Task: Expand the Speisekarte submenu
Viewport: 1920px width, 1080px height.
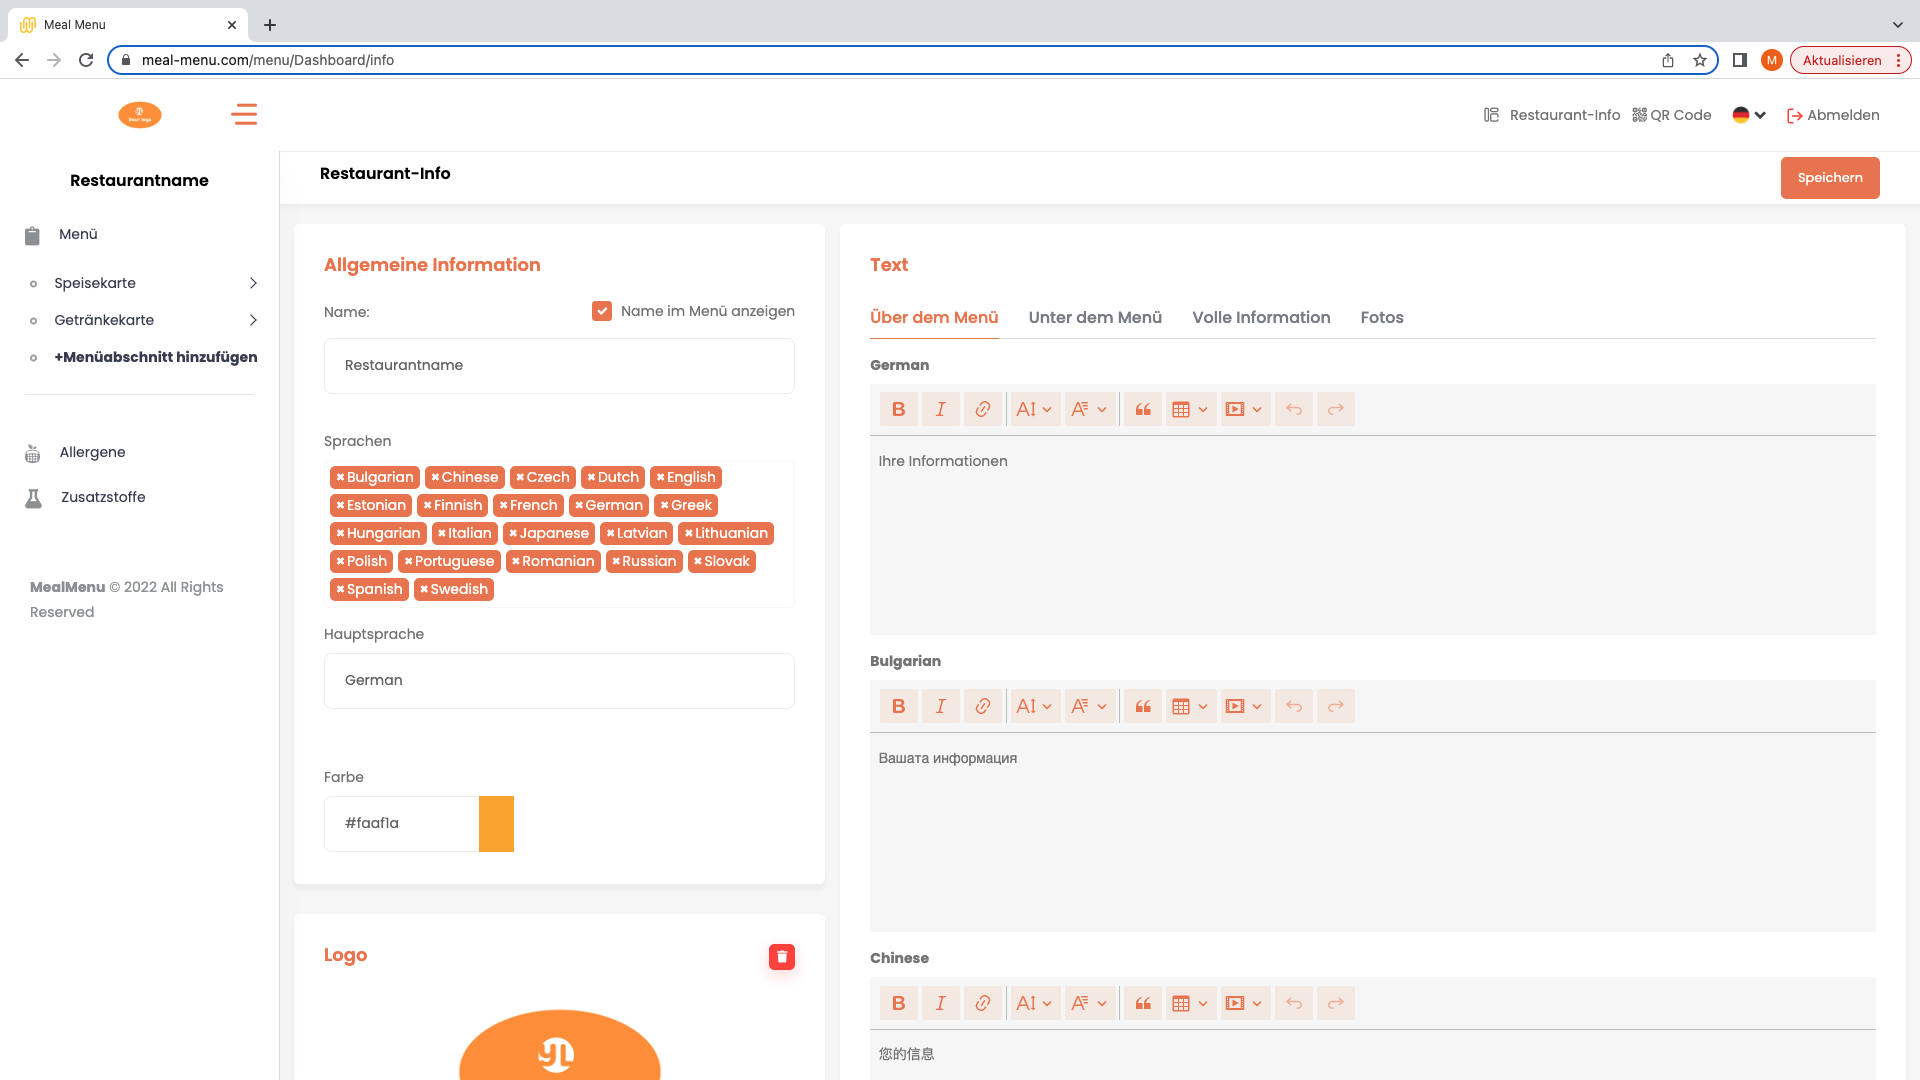Action: pos(253,283)
